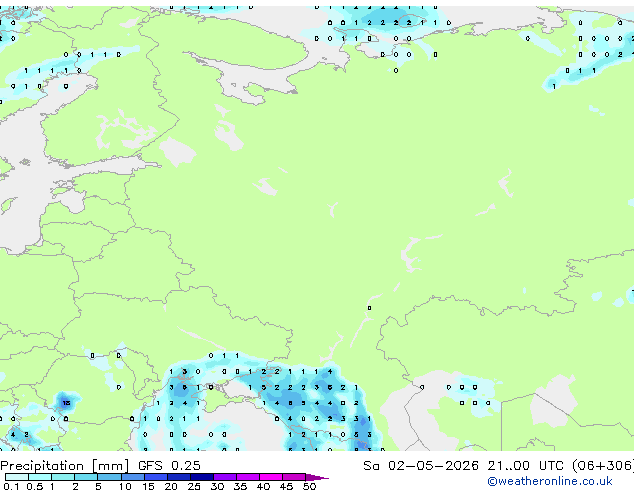Select the purple swatch between 30 and 35
Viewport: 634px width, 490px height.
(x=225, y=477)
